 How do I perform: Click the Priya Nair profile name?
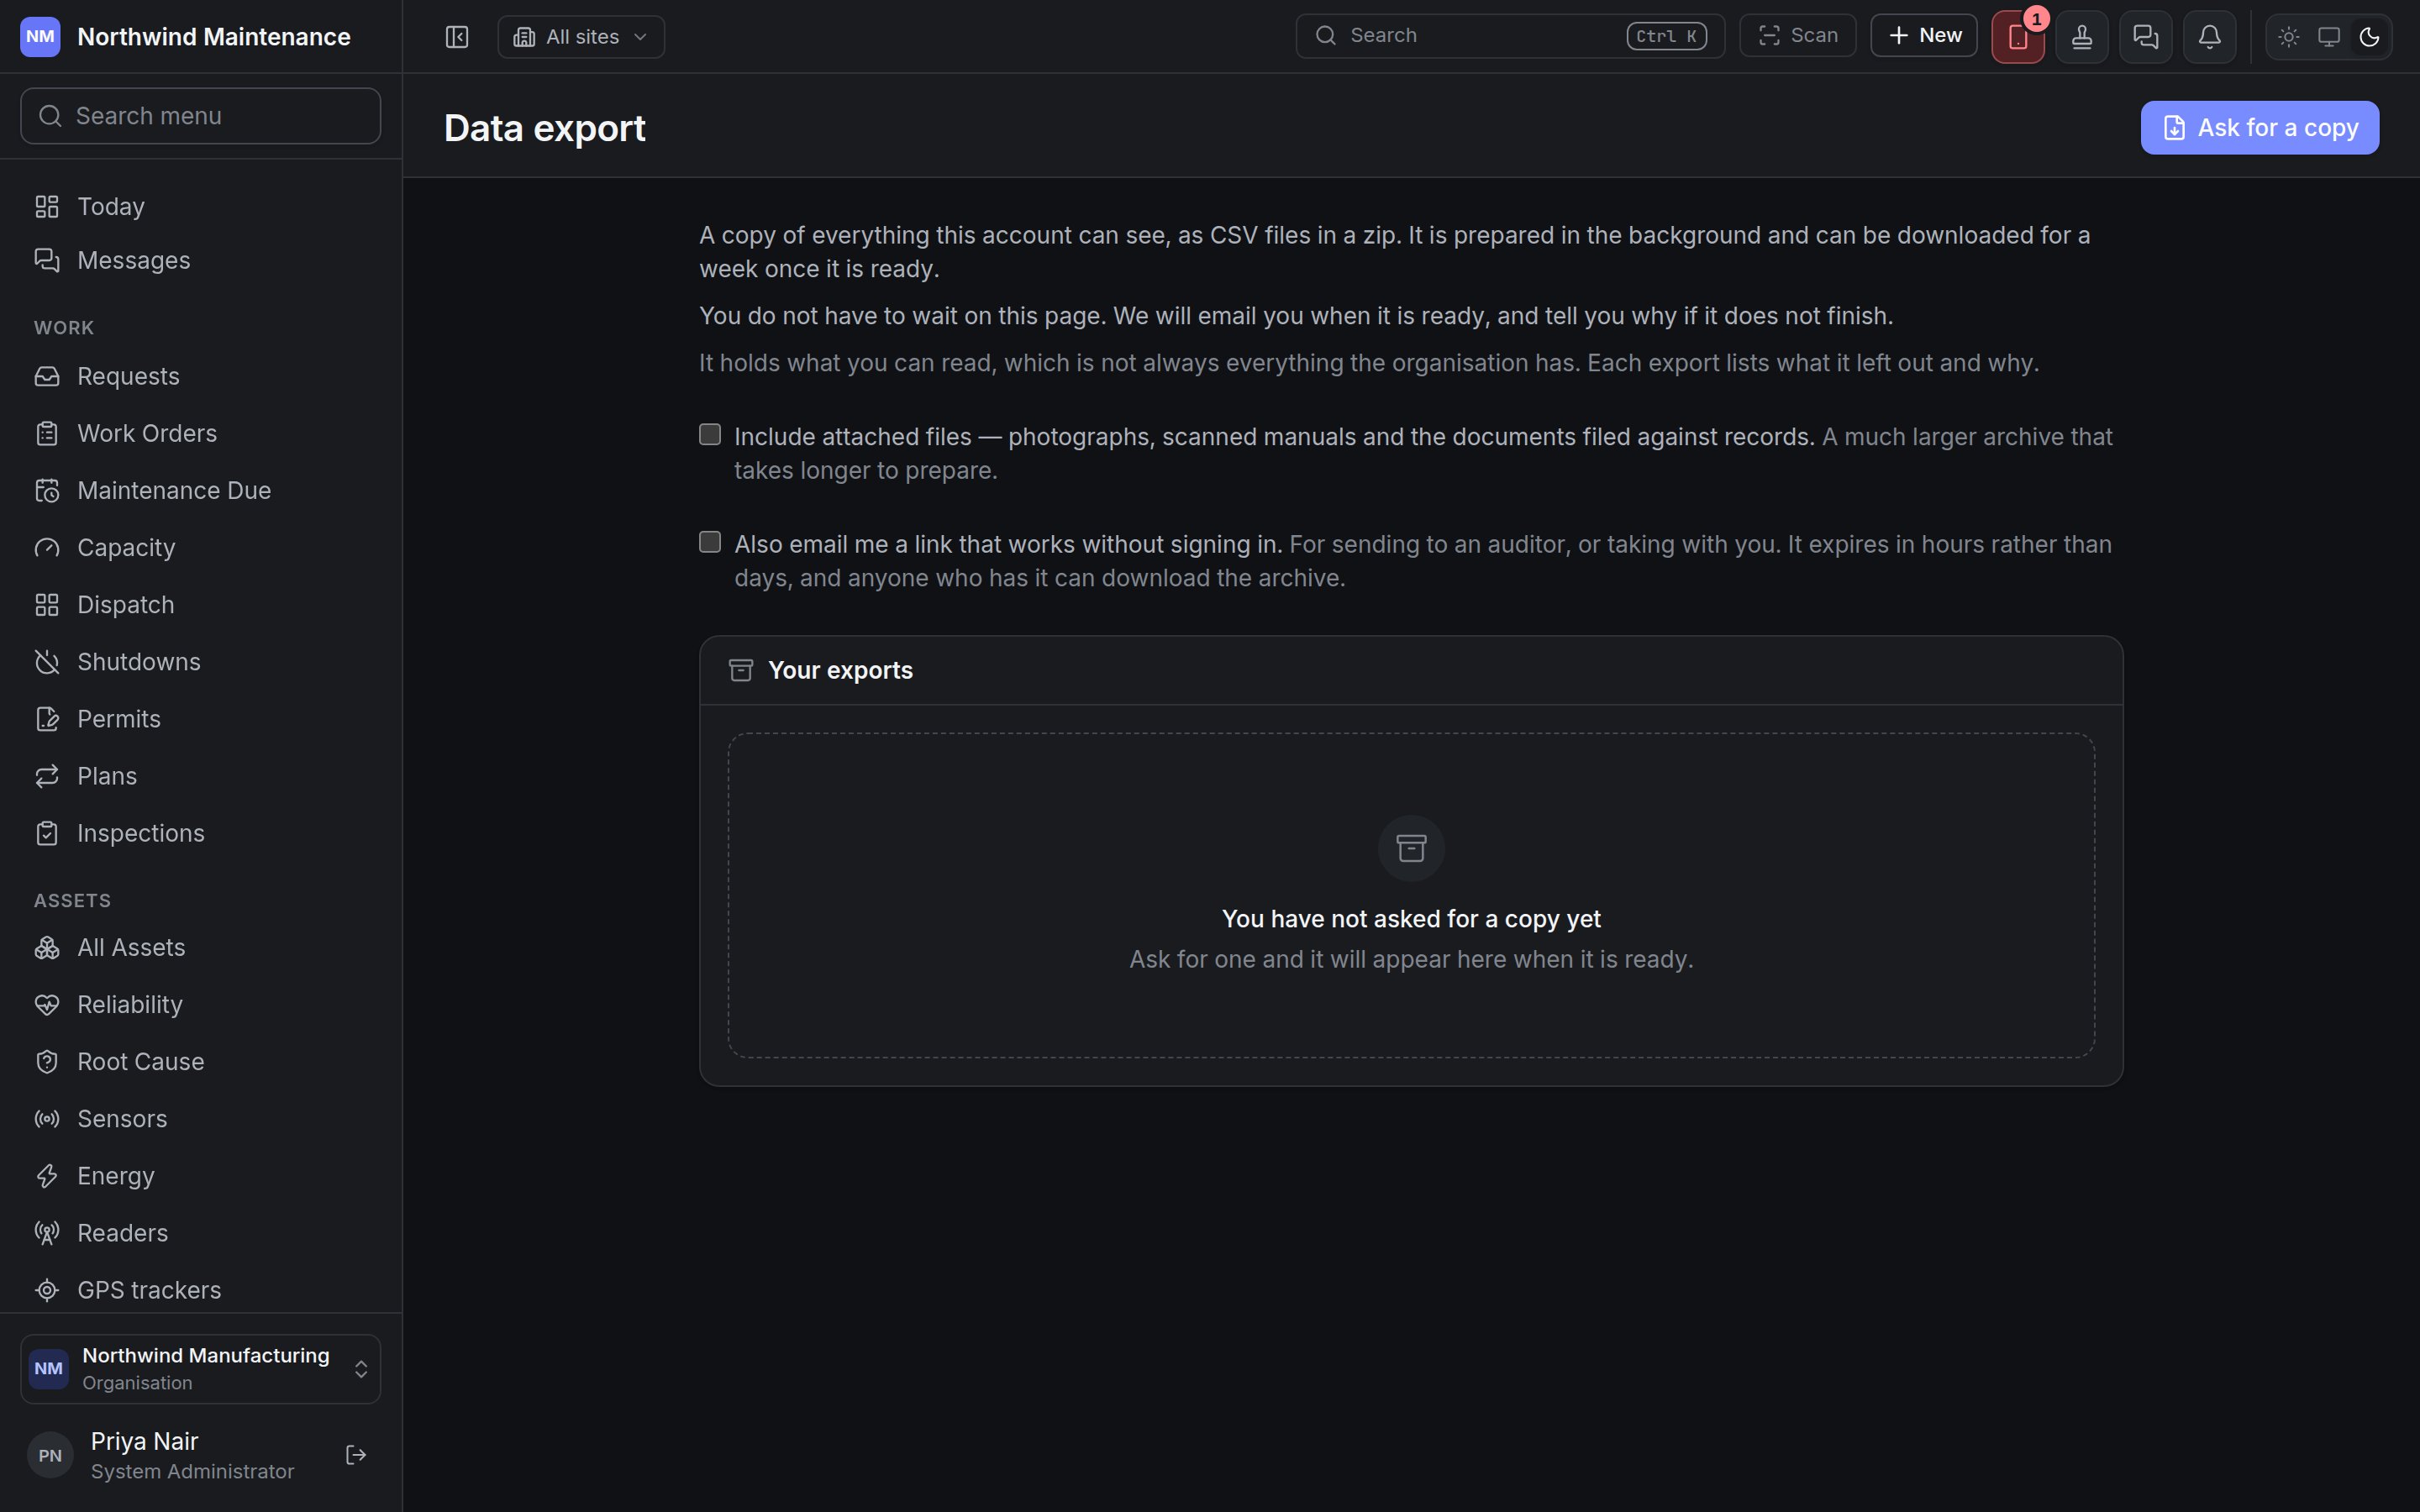145,1441
